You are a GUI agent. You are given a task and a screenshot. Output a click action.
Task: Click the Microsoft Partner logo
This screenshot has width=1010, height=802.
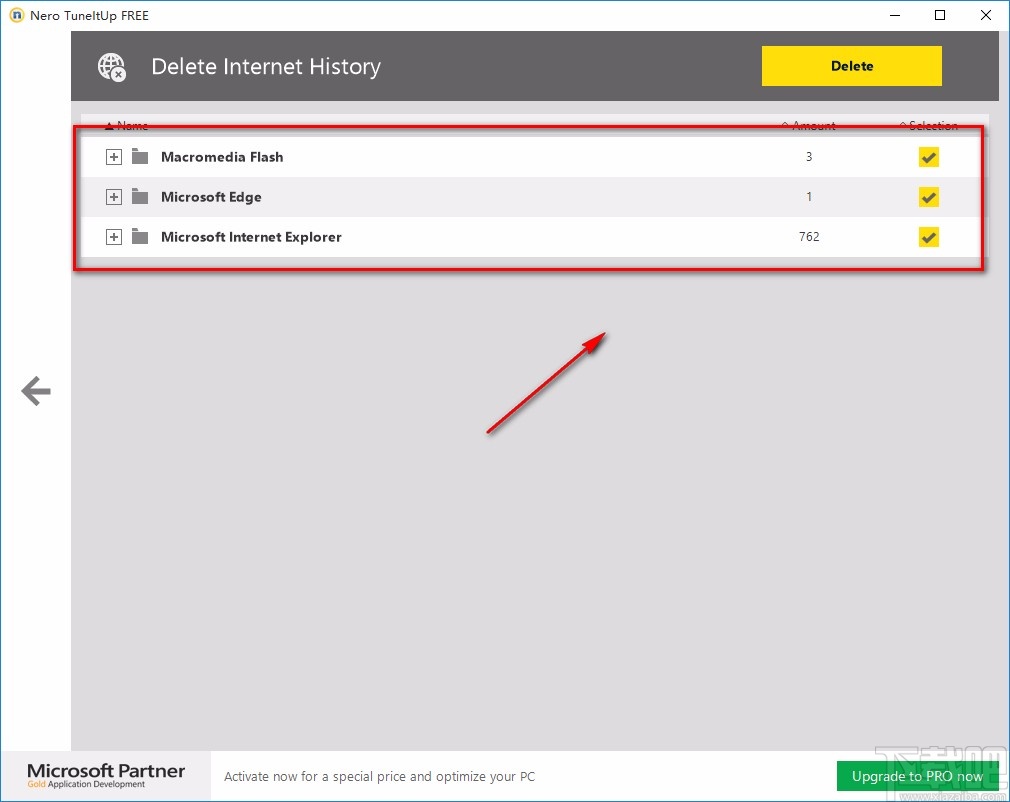coord(106,775)
